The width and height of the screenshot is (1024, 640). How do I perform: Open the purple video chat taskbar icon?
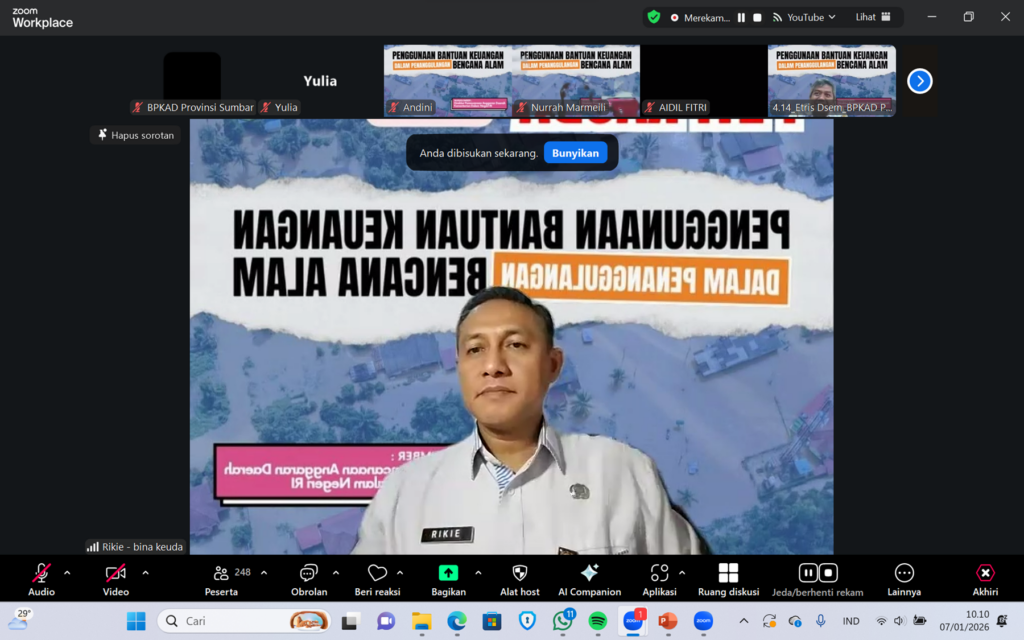point(386,621)
